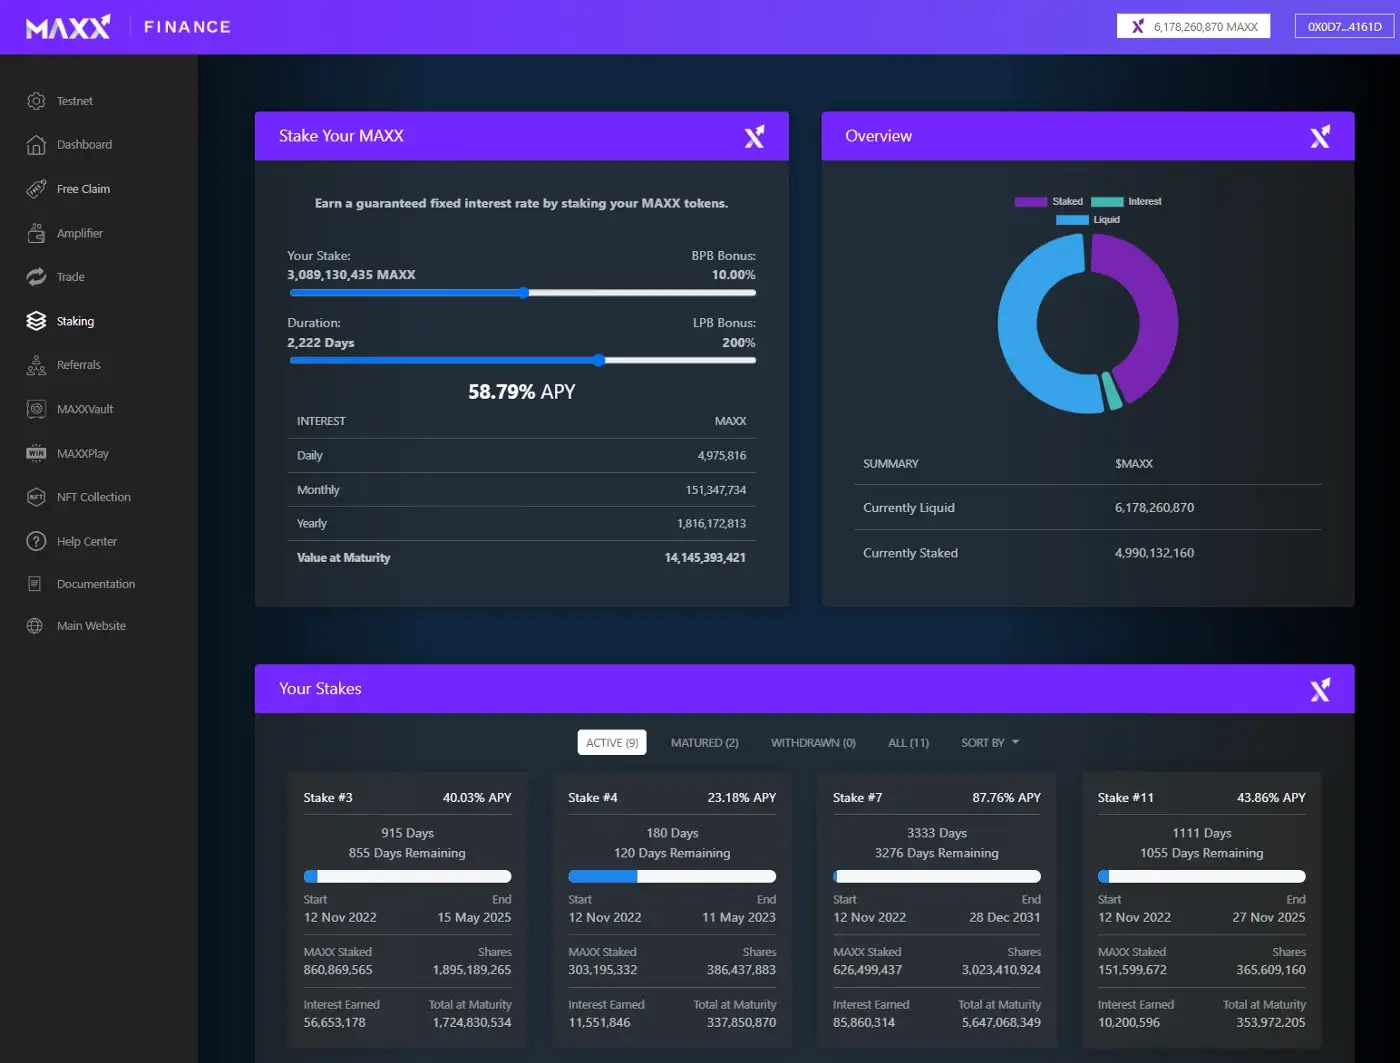
Task: Open the Trade arrows icon
Action: pyautogui.click(x=36, y=277)
